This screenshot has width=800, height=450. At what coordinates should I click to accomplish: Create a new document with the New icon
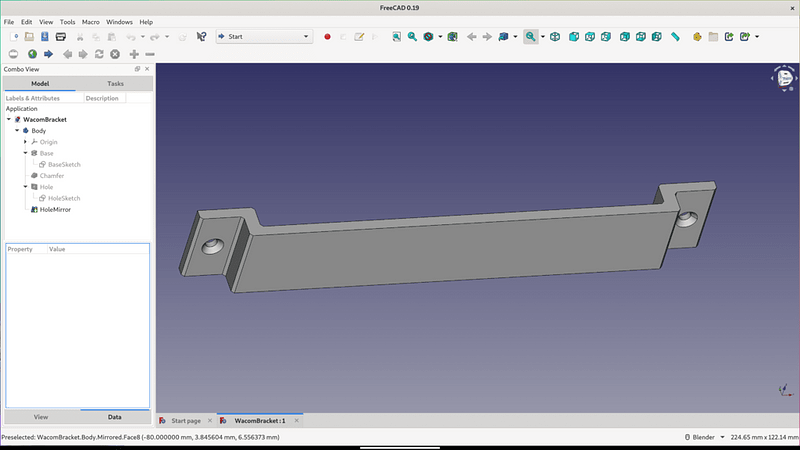point(14,37)
